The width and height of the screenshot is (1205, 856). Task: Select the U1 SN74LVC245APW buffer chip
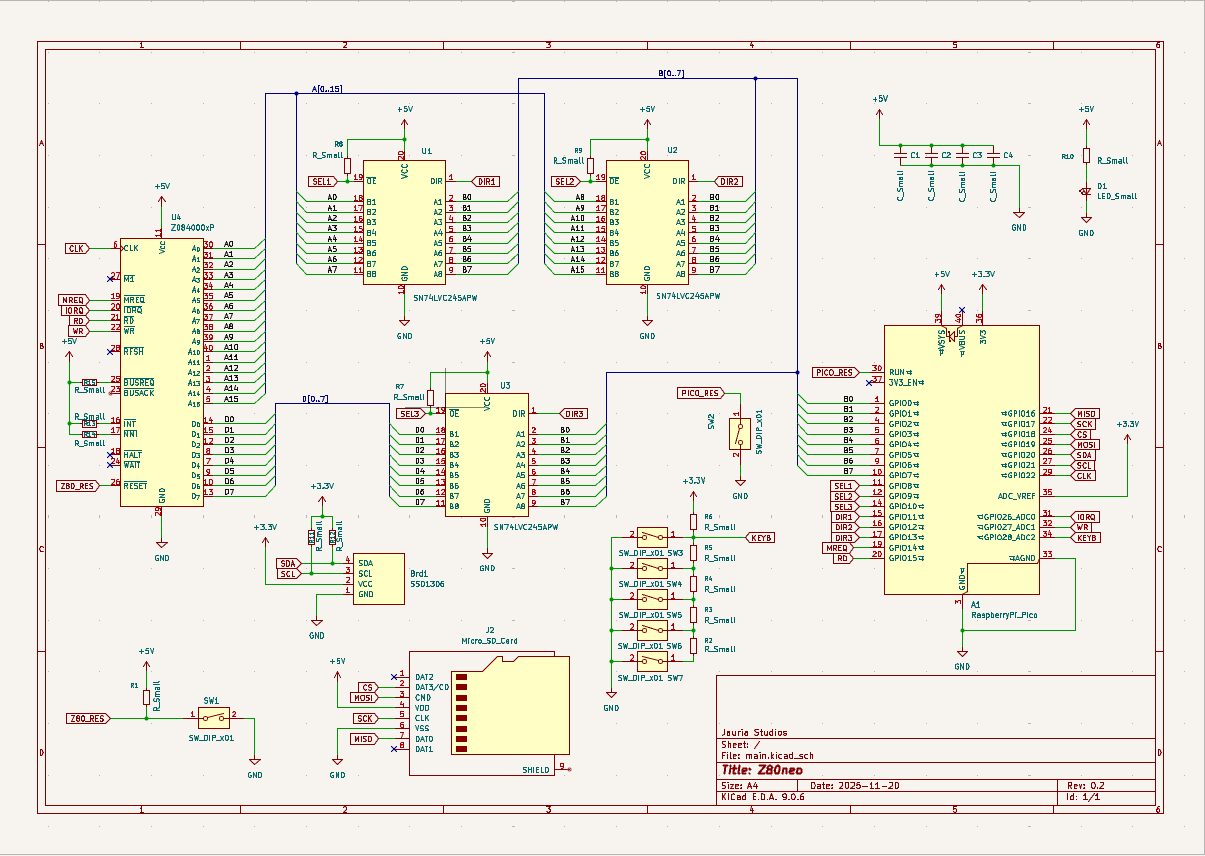pos(404,222)
